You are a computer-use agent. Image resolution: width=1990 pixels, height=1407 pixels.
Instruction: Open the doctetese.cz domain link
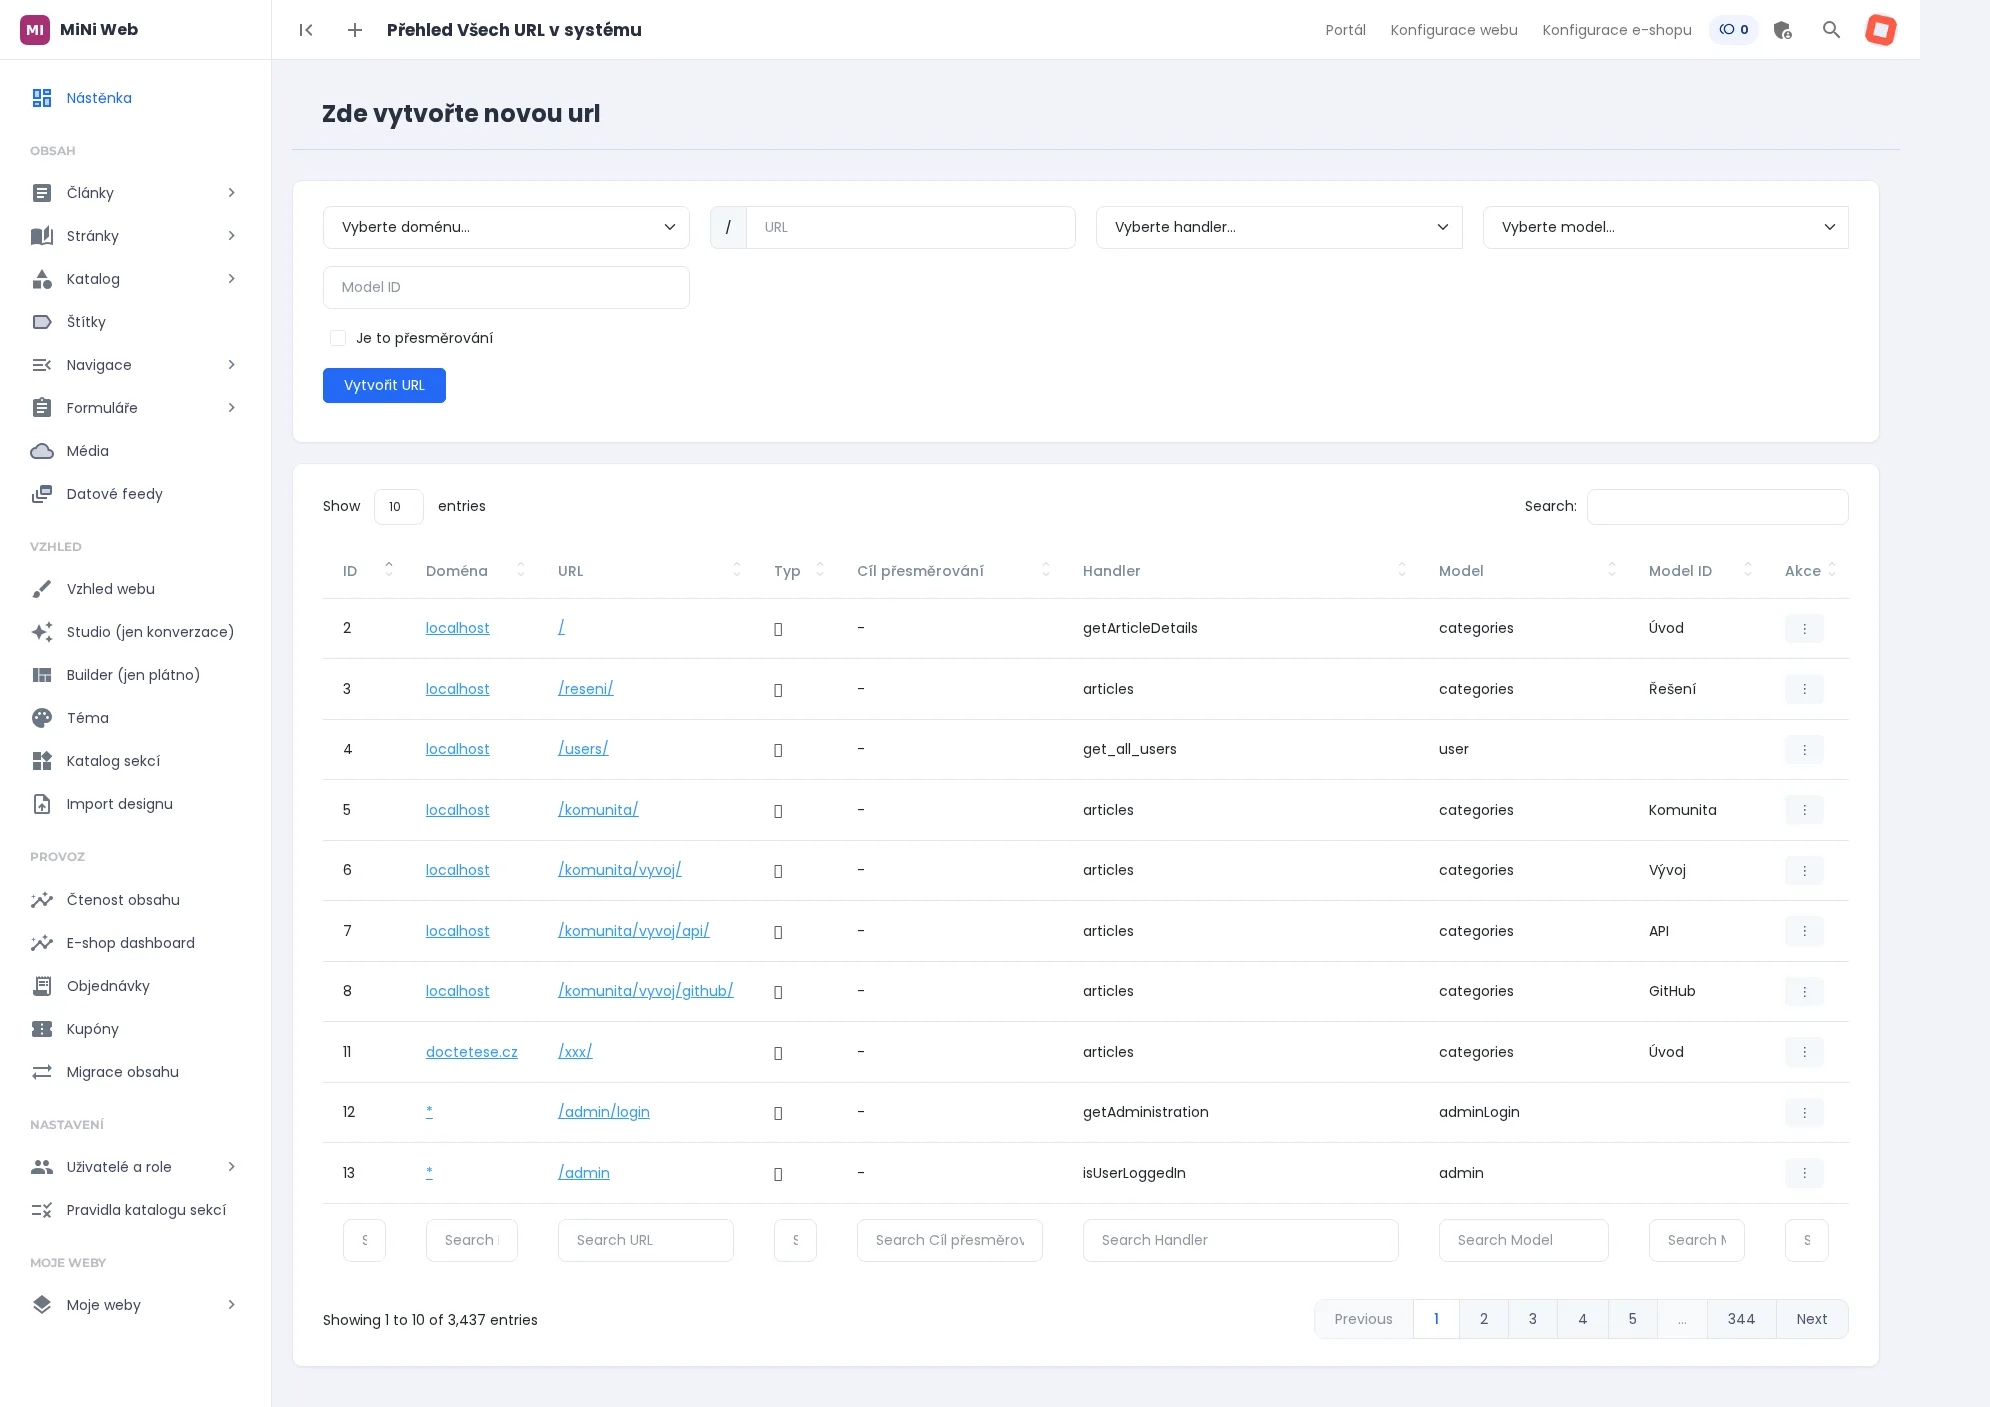coord(472,1052)
